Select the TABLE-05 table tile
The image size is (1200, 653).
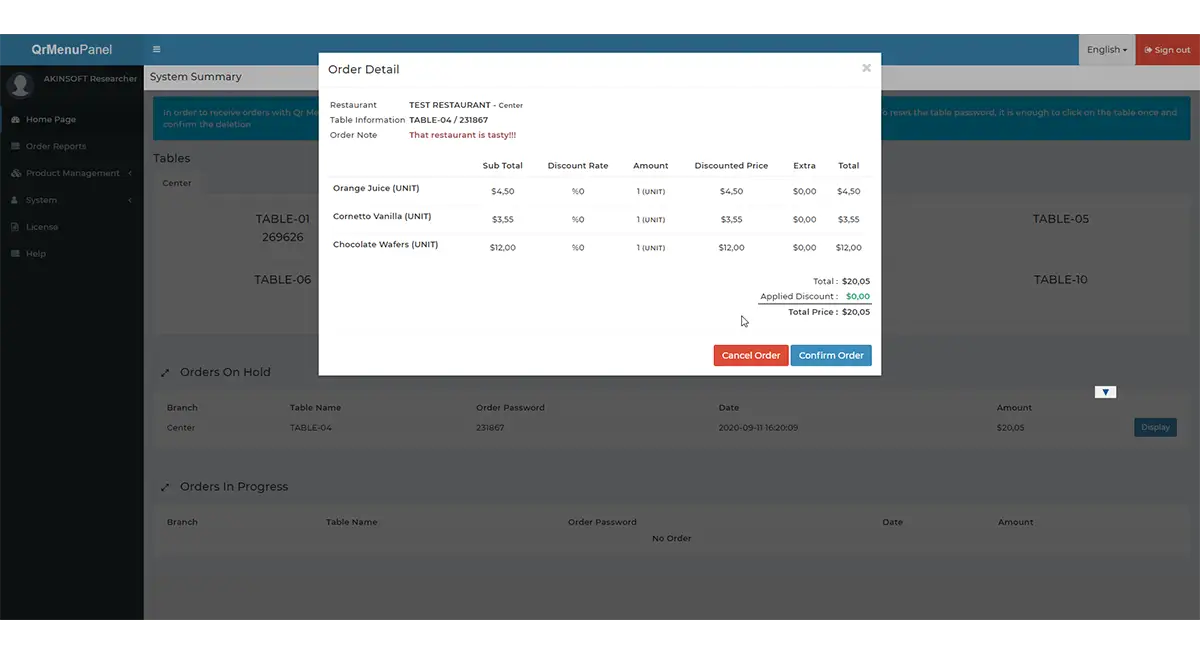pyautogui.click(x=1060, y=219)
